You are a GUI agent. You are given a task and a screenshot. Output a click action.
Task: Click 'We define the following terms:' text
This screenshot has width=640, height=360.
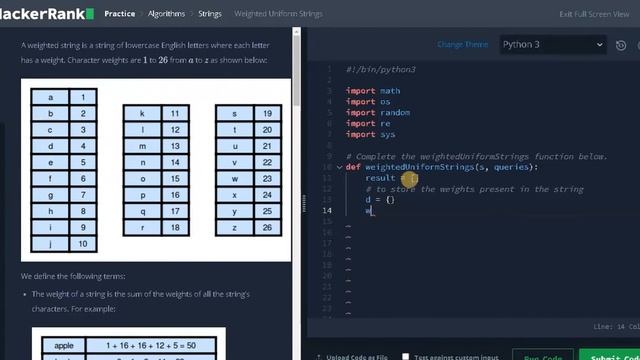(73, 276)
